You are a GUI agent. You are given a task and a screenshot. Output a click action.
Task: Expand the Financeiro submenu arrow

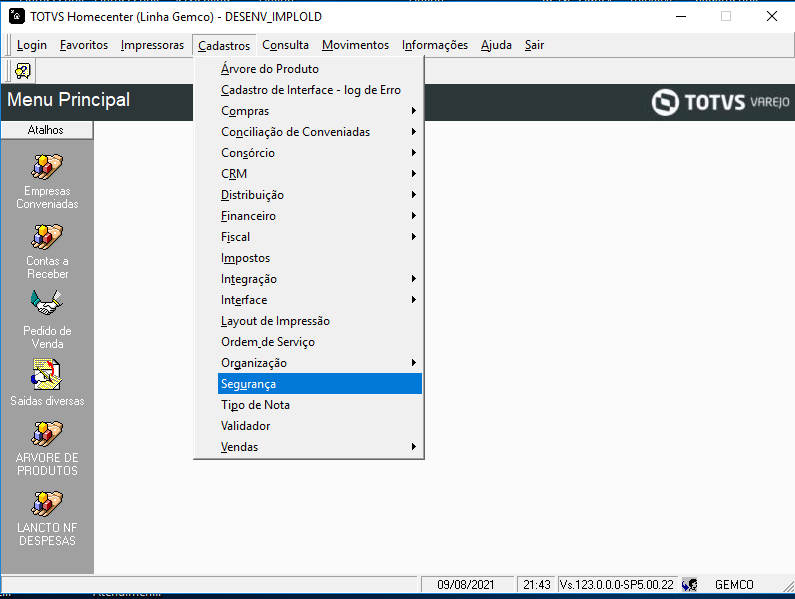coord(414,216)
